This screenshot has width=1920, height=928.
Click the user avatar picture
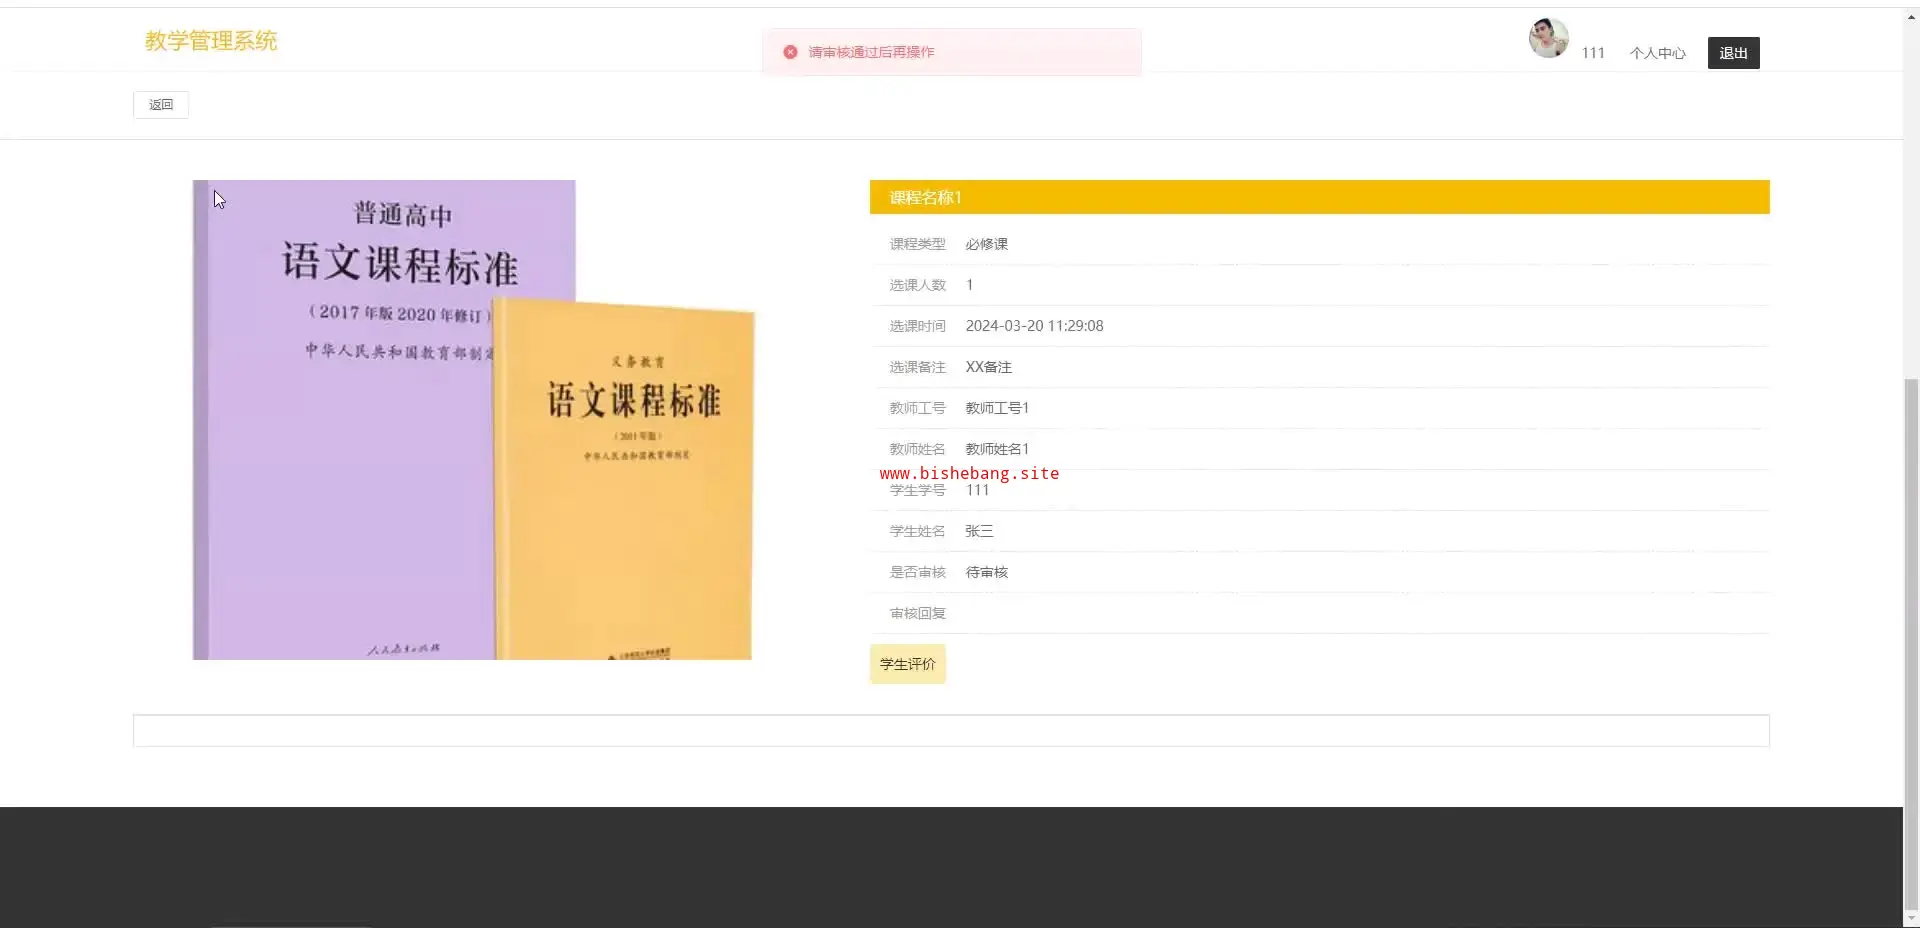click(x=1548, y=38)
